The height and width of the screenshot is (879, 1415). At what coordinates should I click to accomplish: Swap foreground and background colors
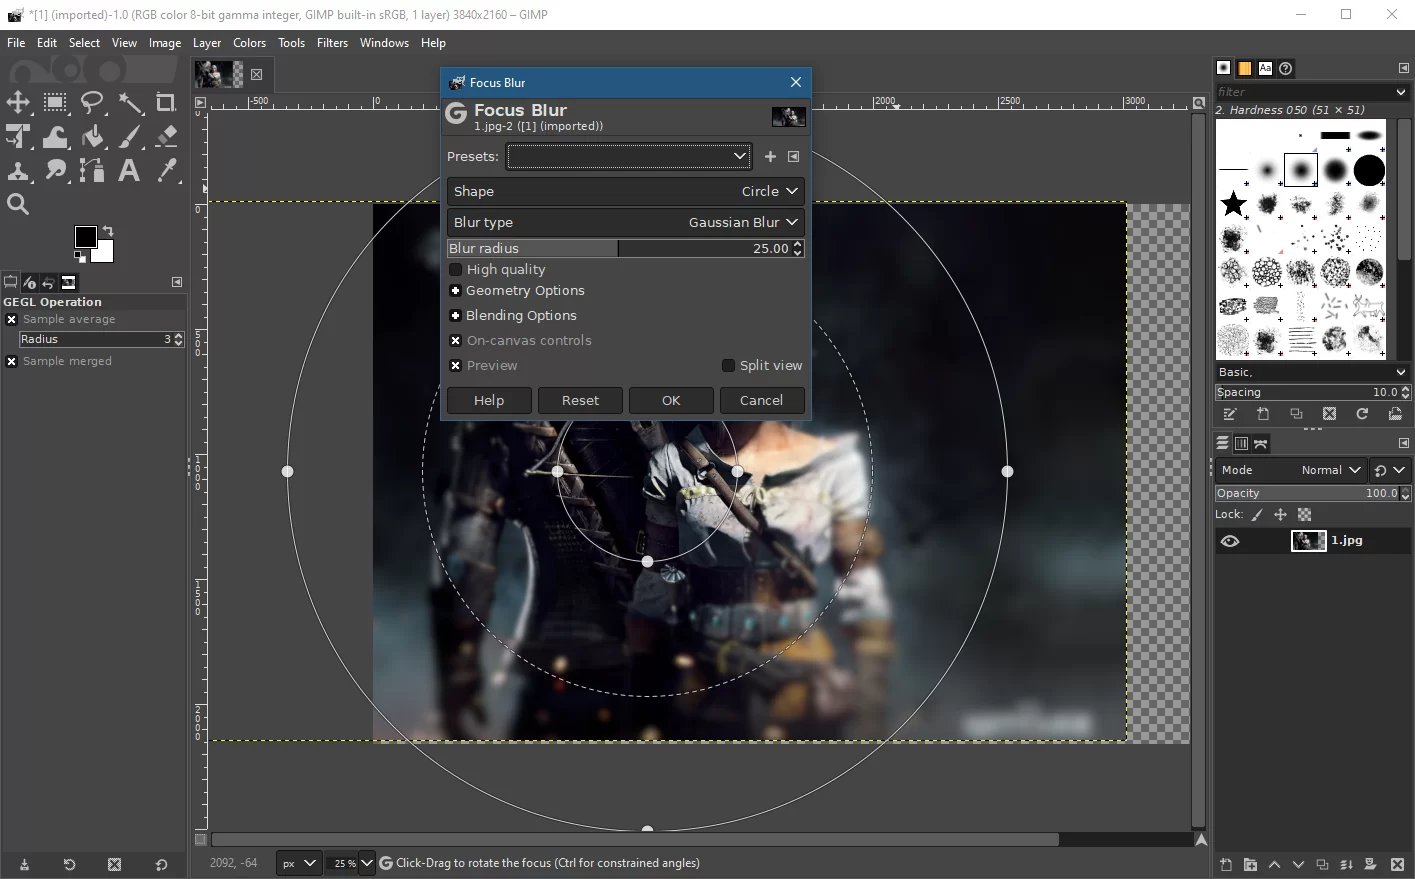tap(108, 231)
